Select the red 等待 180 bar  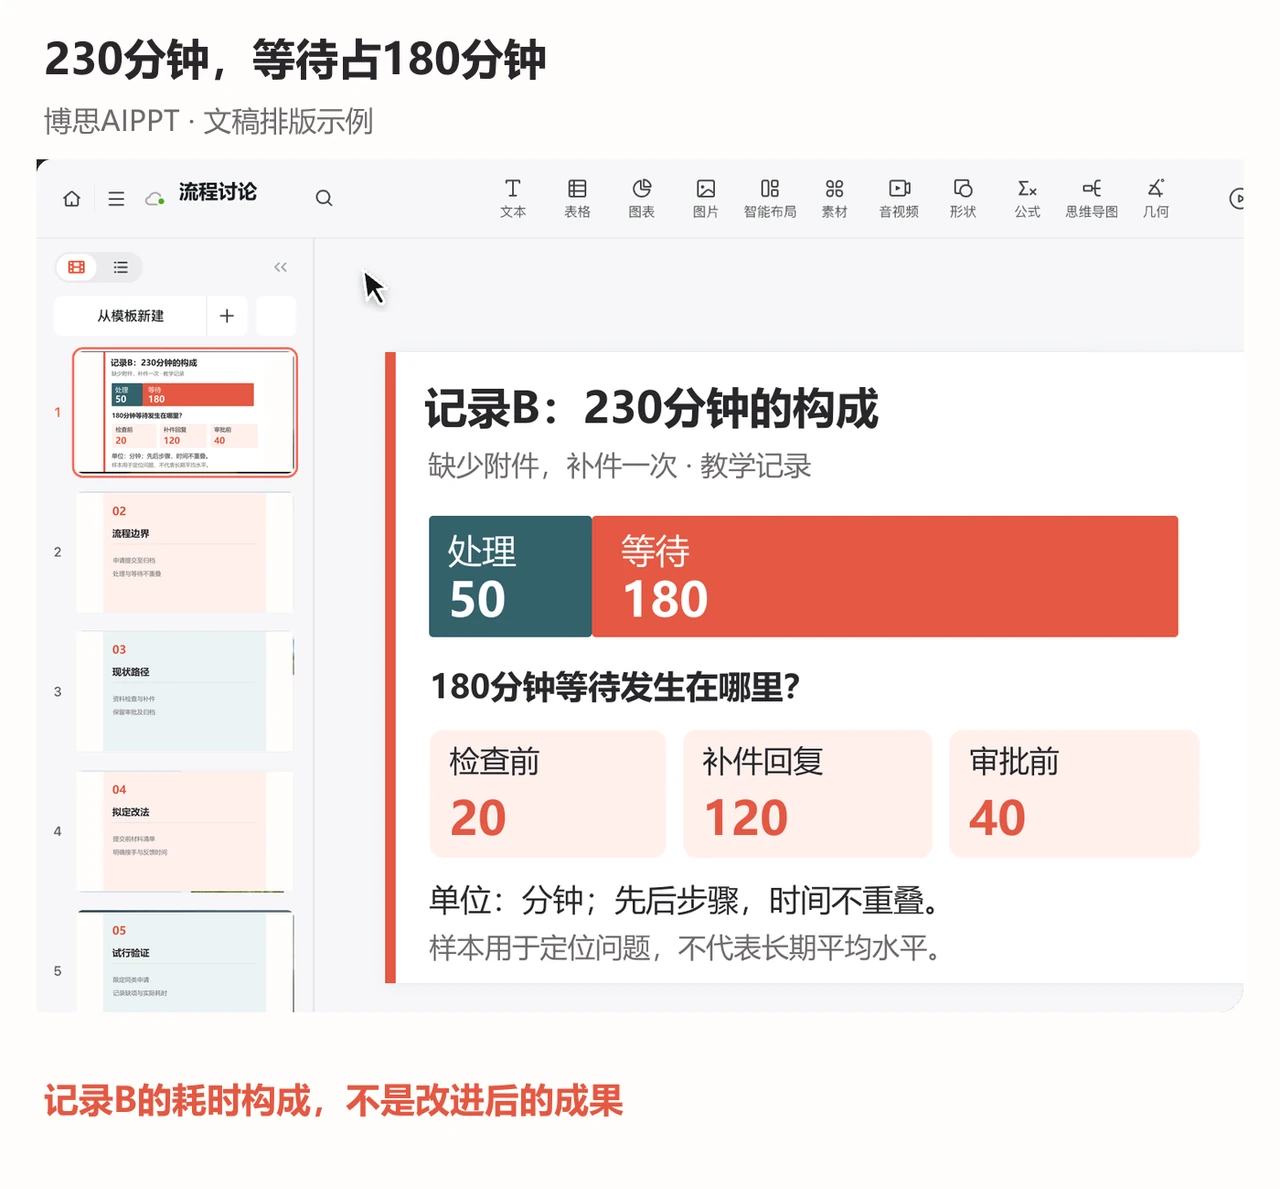click(885, 577)
